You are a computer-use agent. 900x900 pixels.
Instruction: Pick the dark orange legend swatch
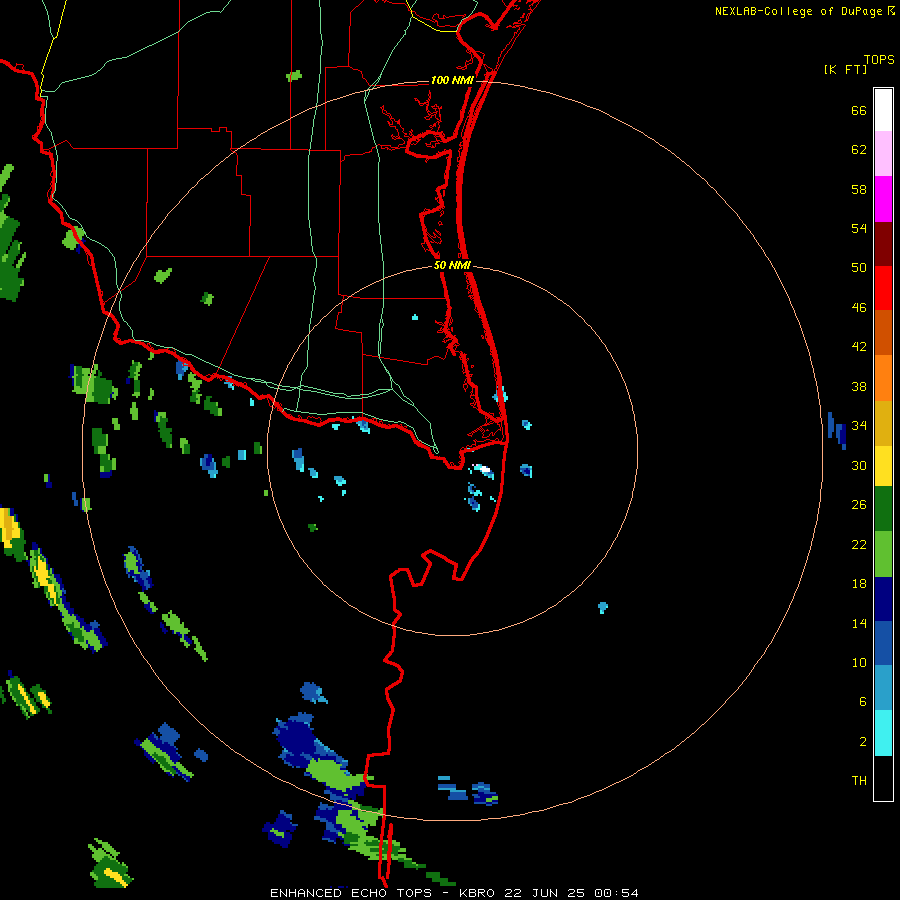pos(883,332)
